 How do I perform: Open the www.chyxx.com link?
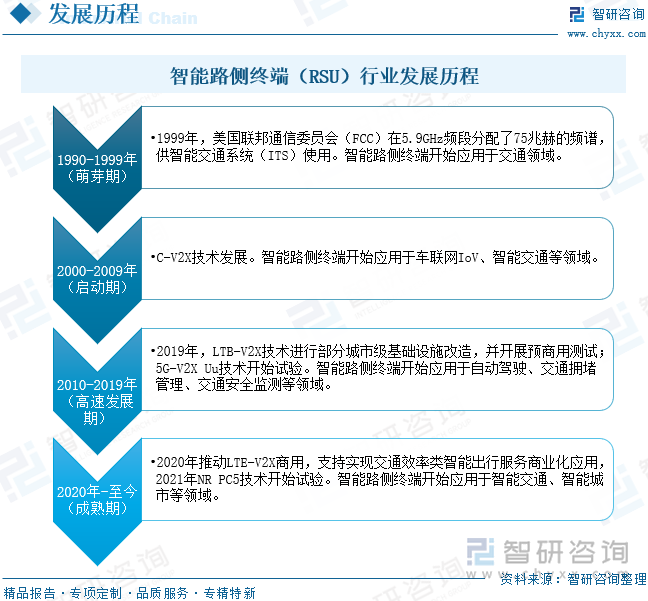[x=606, y=33]
